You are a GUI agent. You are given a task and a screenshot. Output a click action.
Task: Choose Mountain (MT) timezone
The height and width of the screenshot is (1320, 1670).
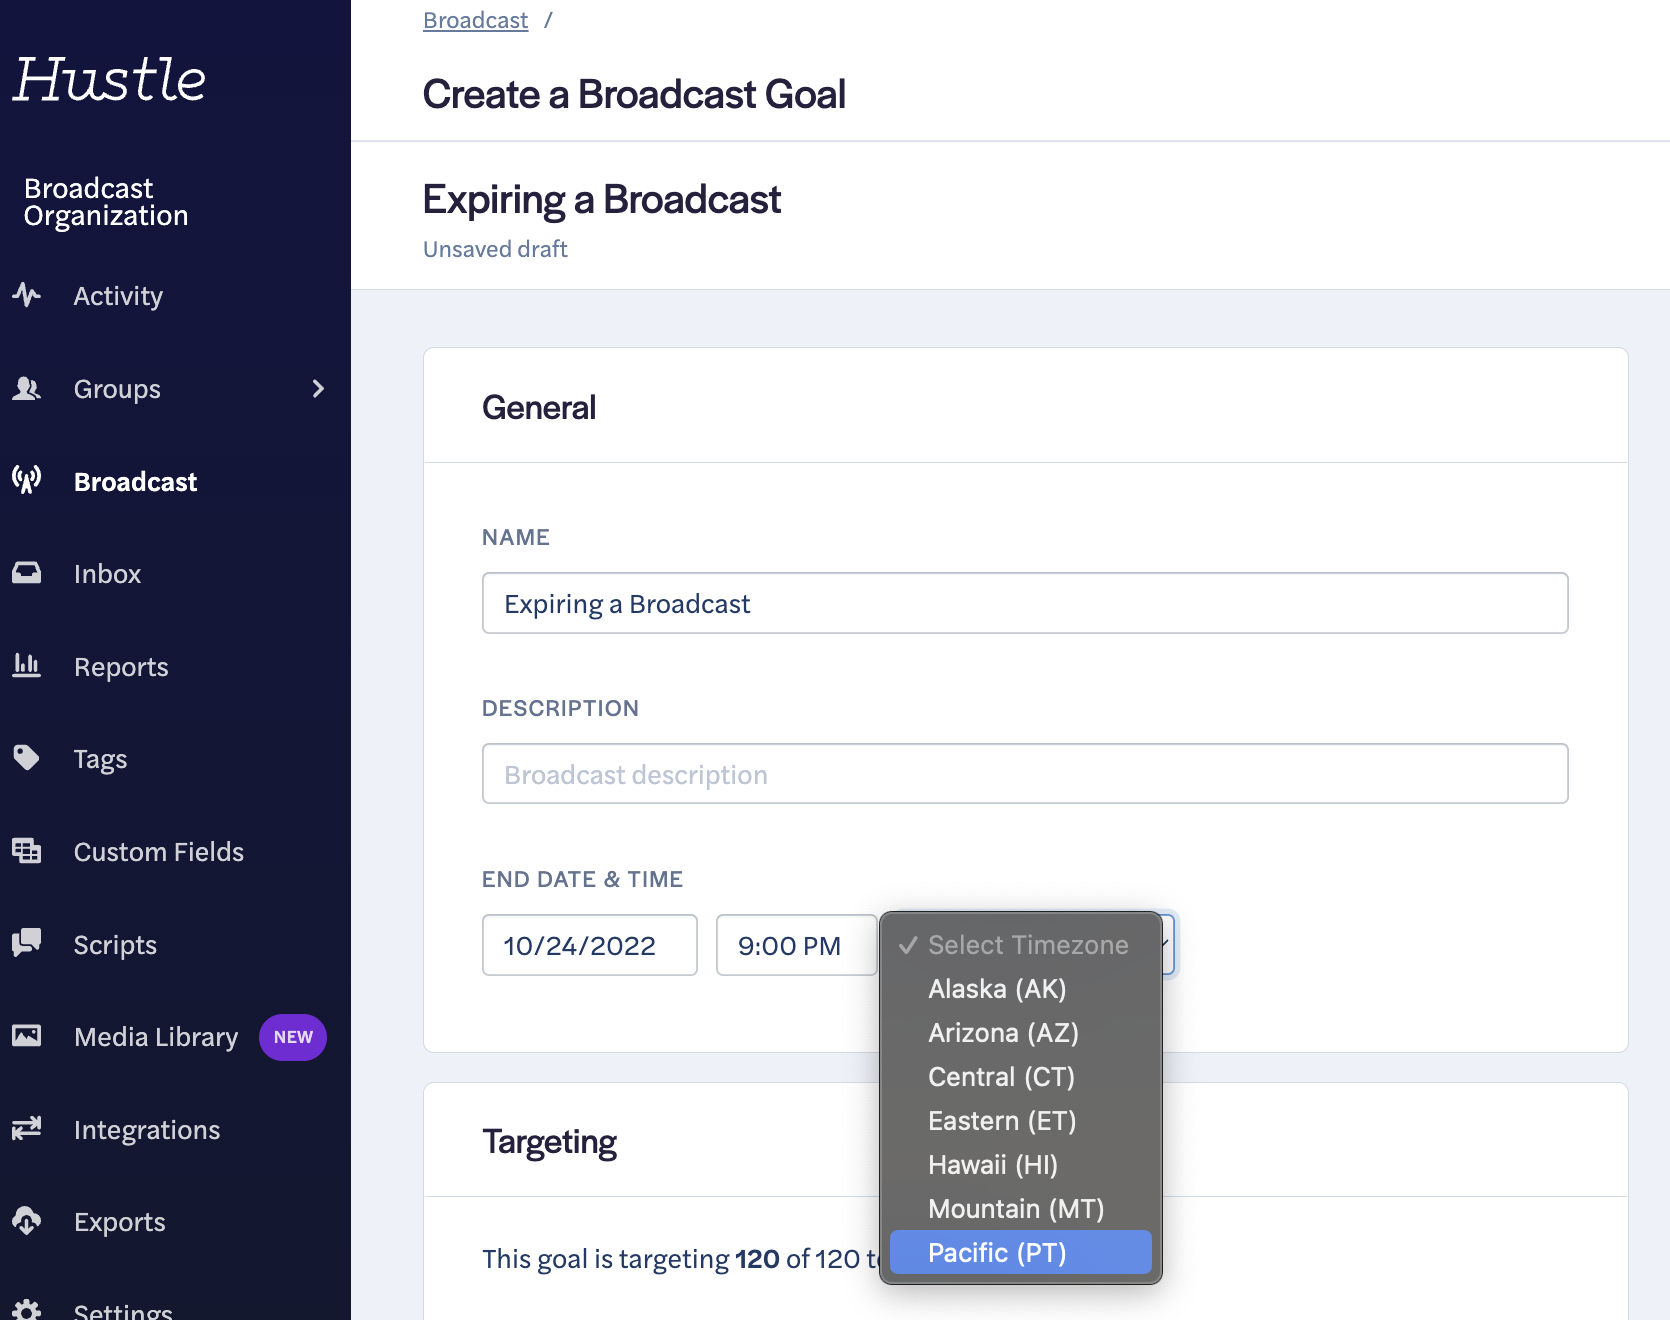pyautogui.click(x=1020, y=1209)
